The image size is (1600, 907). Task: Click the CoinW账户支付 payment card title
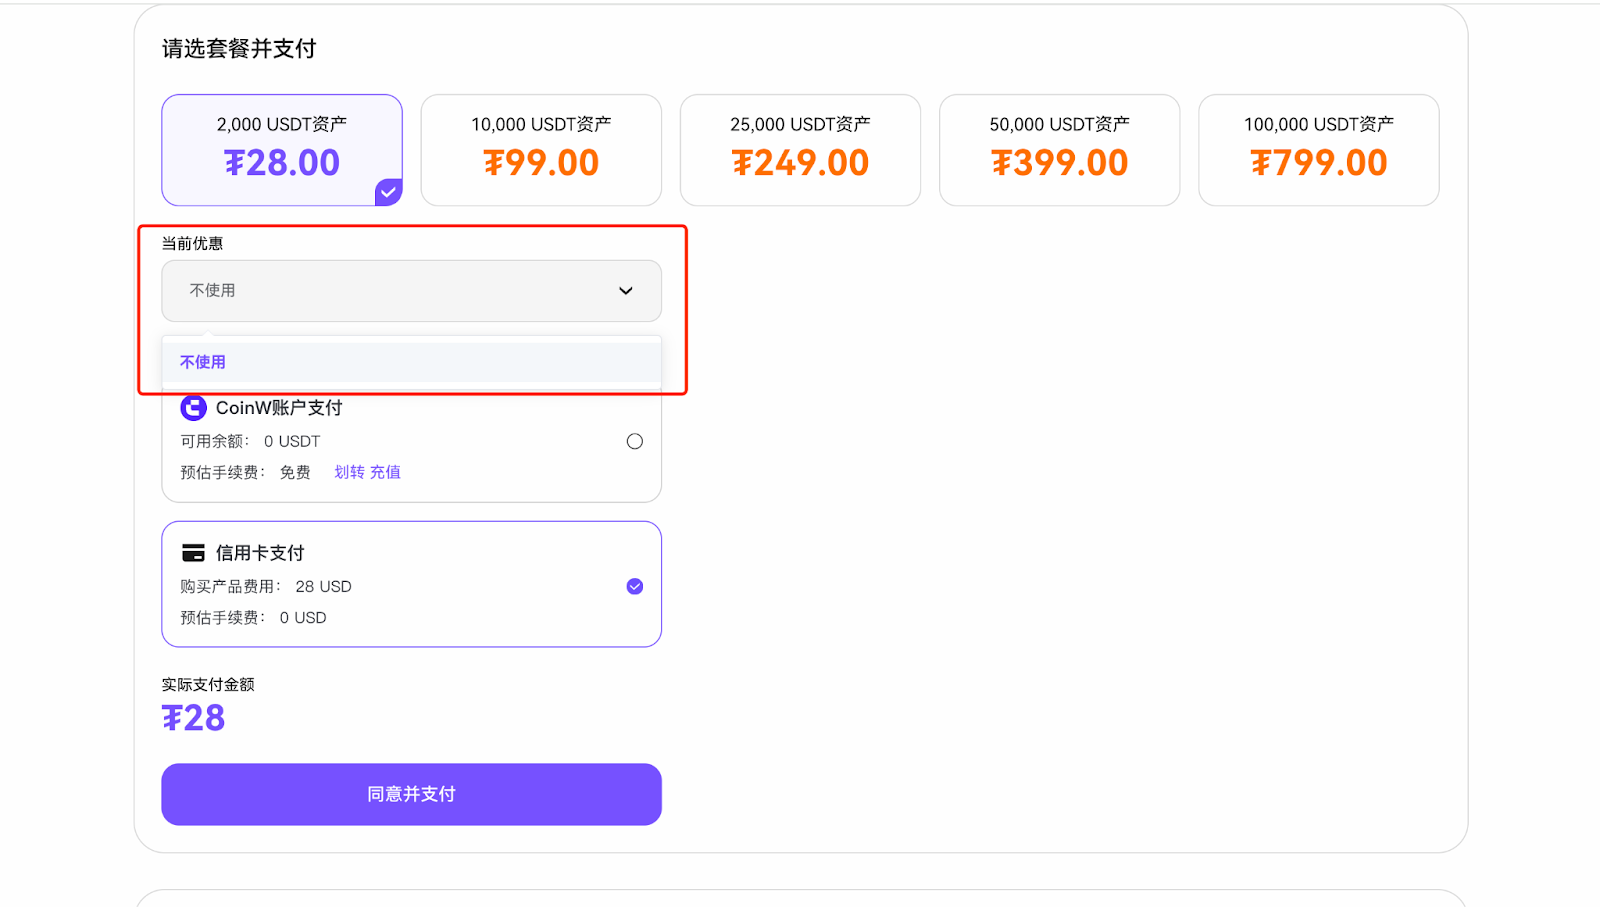pyautogui.click(x=279, y=408)
